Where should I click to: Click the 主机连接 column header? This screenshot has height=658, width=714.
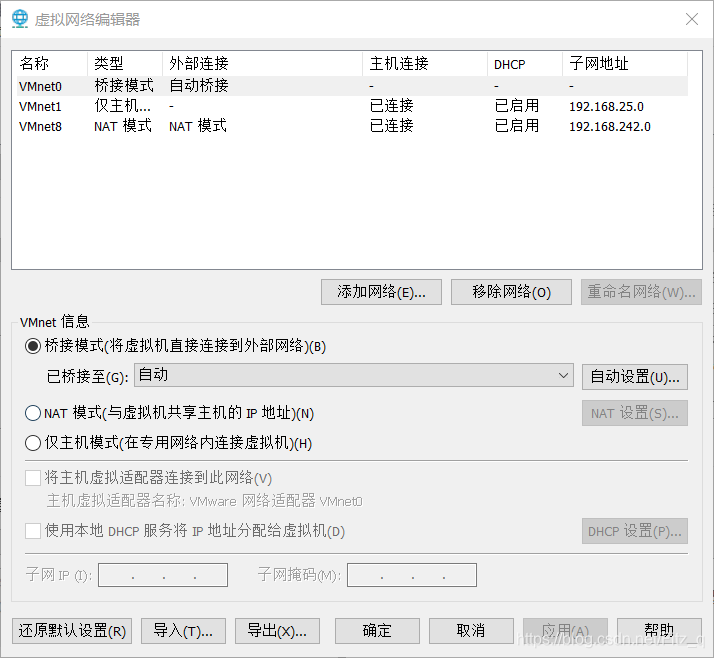(x=425, y=64)
